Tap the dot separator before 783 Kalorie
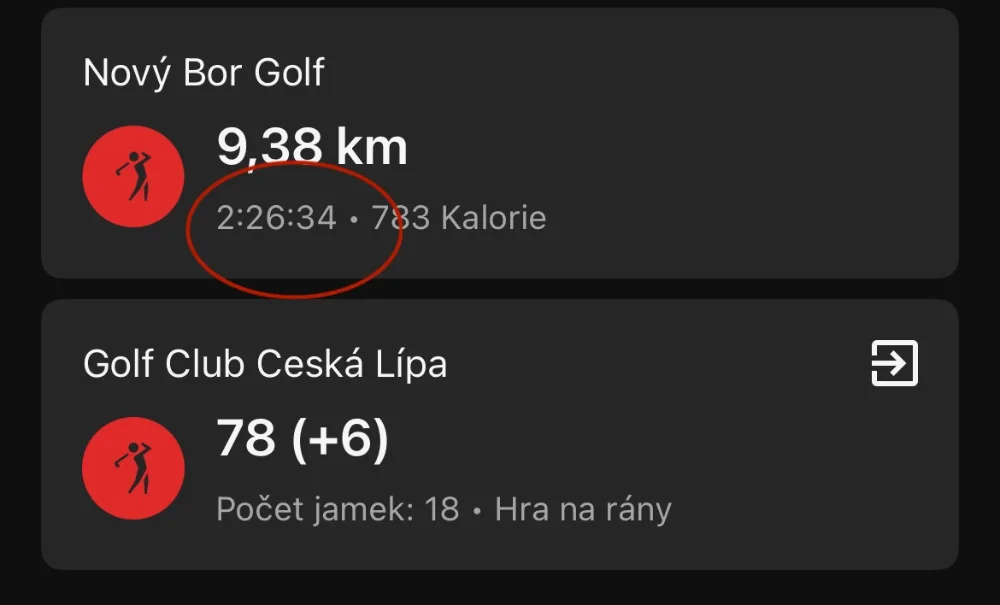Image resolution: width=1000 pixels, height=605 pixels. point(354,219)
